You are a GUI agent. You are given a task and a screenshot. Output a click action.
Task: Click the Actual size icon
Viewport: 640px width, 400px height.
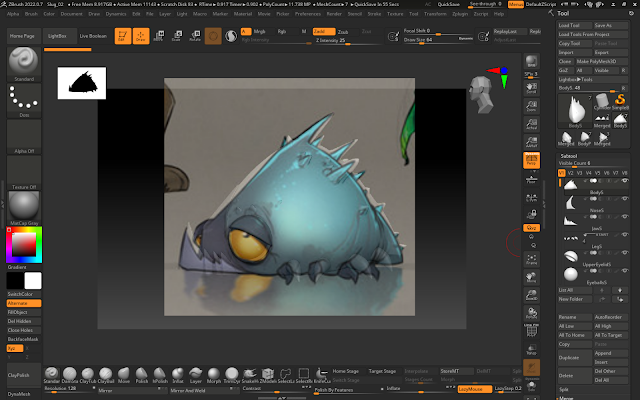pos(531,124)
